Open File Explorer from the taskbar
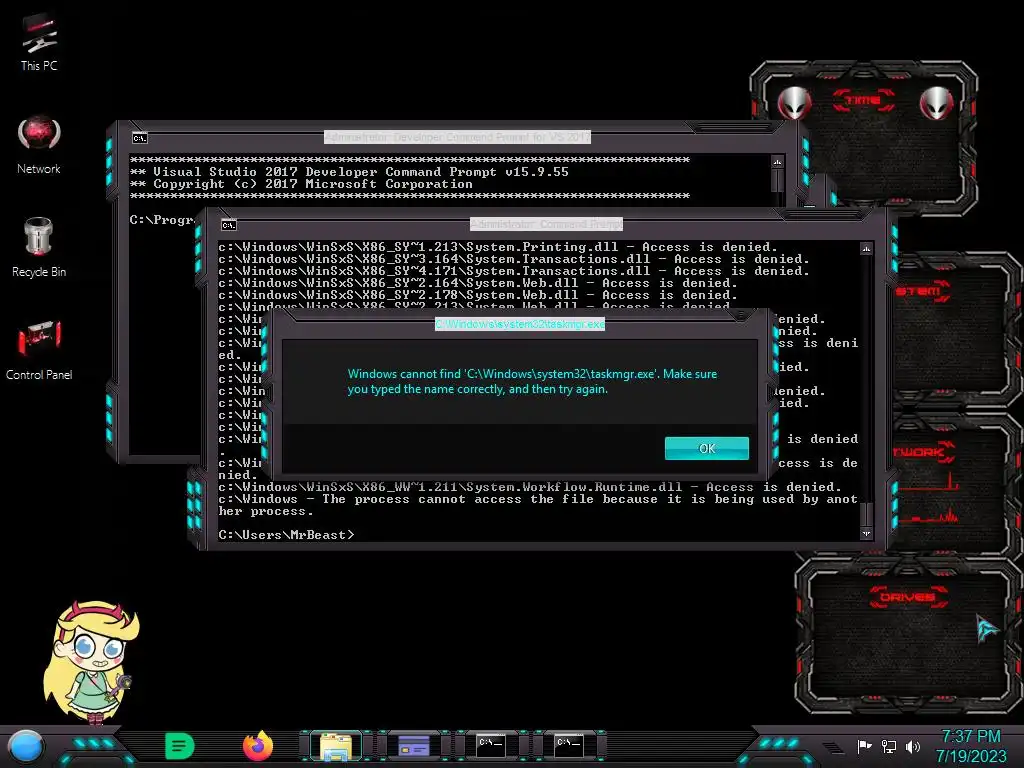 (336, 746)
